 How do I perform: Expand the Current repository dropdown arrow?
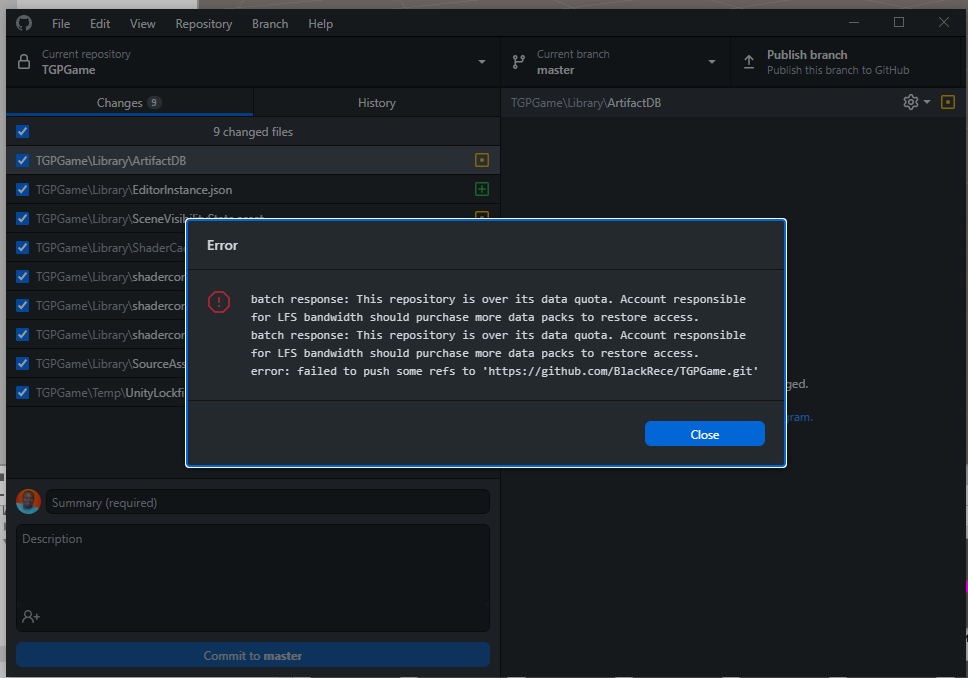pyautogui.click(x=482, y=62)
